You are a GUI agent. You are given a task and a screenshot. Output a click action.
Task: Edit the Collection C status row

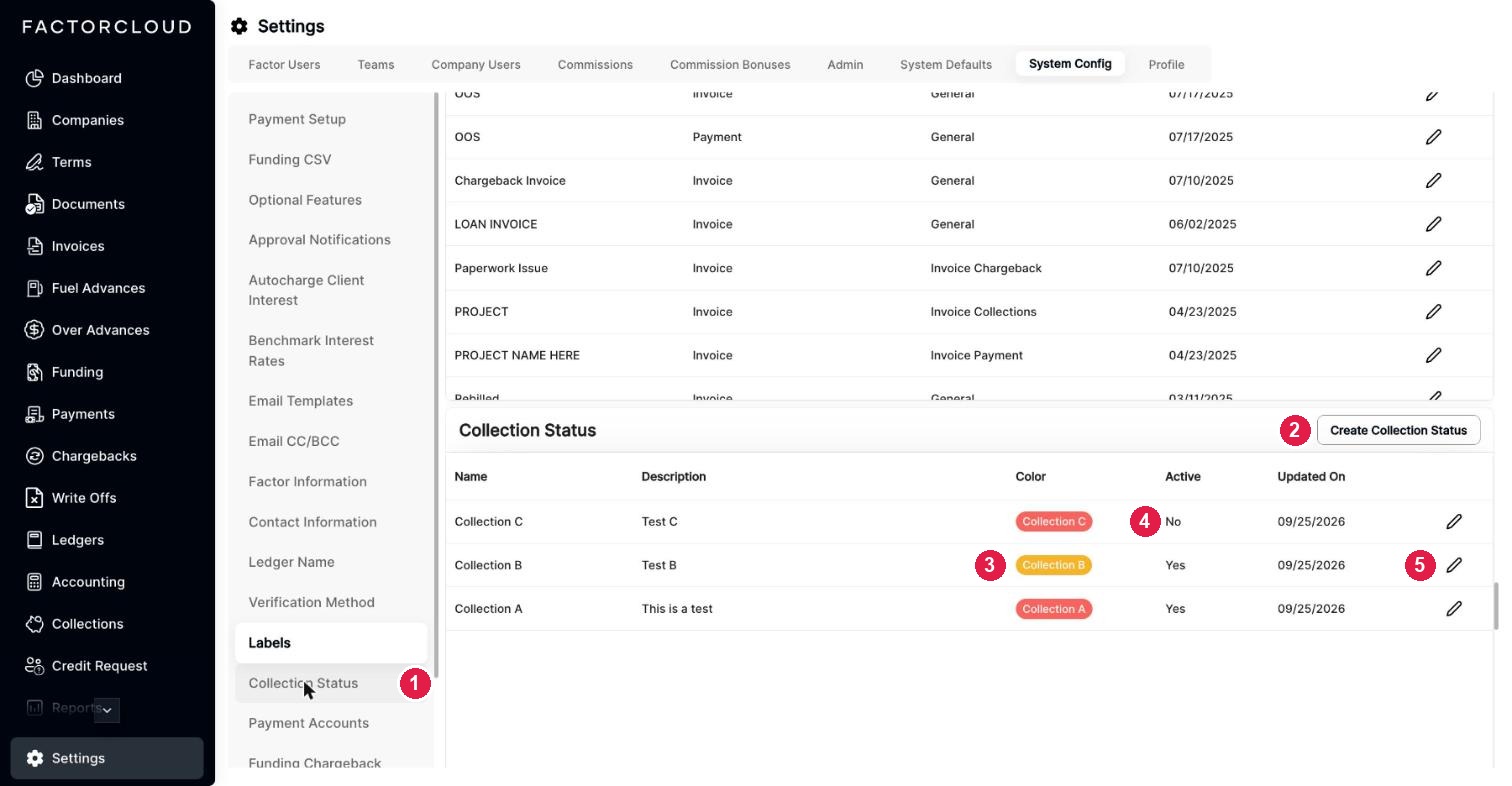(x=1454, y=522)
